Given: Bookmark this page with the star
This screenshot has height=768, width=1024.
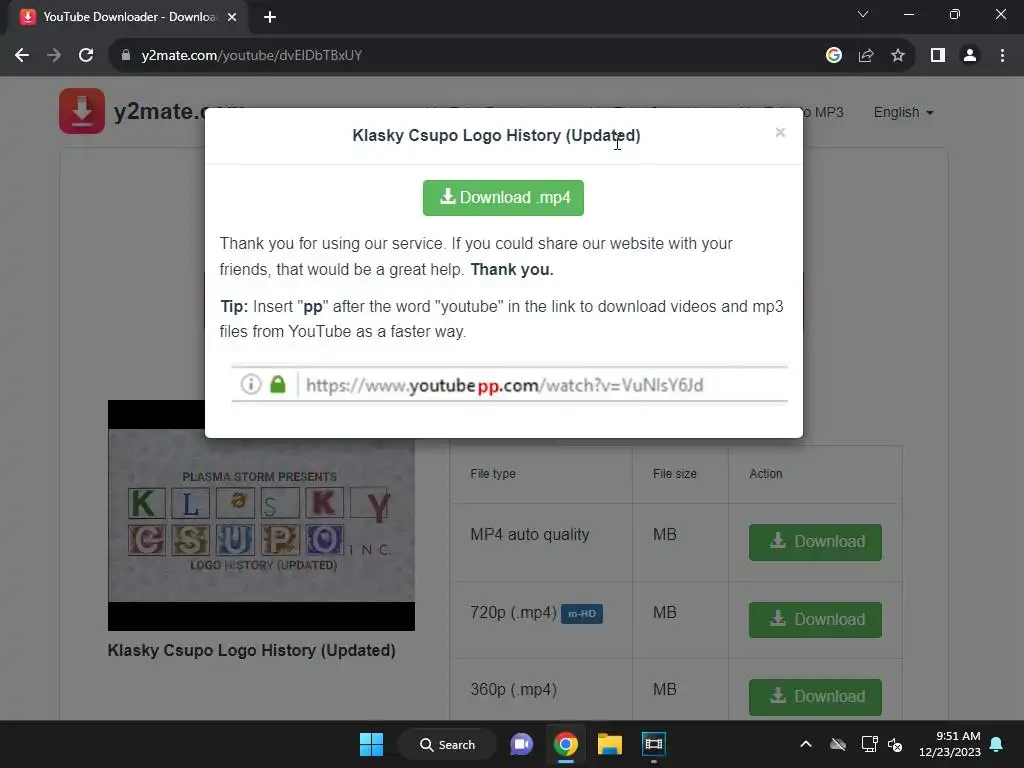Looking at the screenshot, I should pos(898,56).
